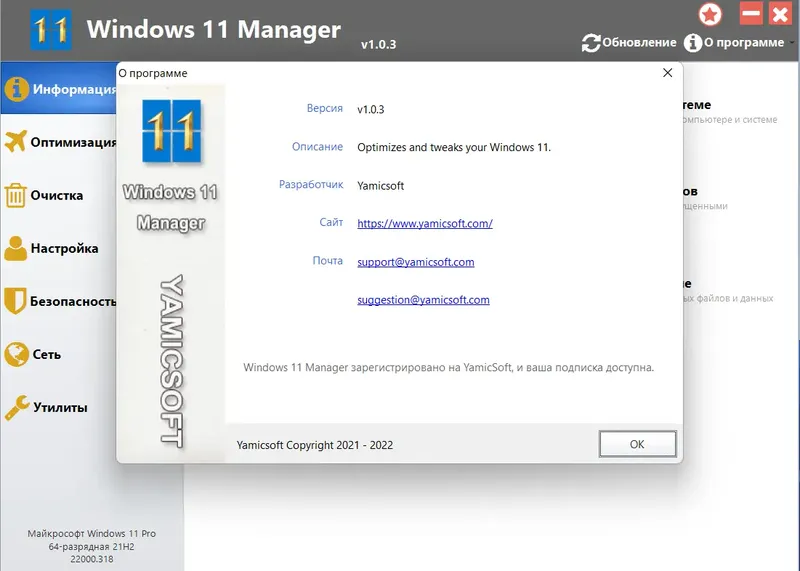Select the Безопасность section
The image size is (800, 571).
click(x=58, y=301)
